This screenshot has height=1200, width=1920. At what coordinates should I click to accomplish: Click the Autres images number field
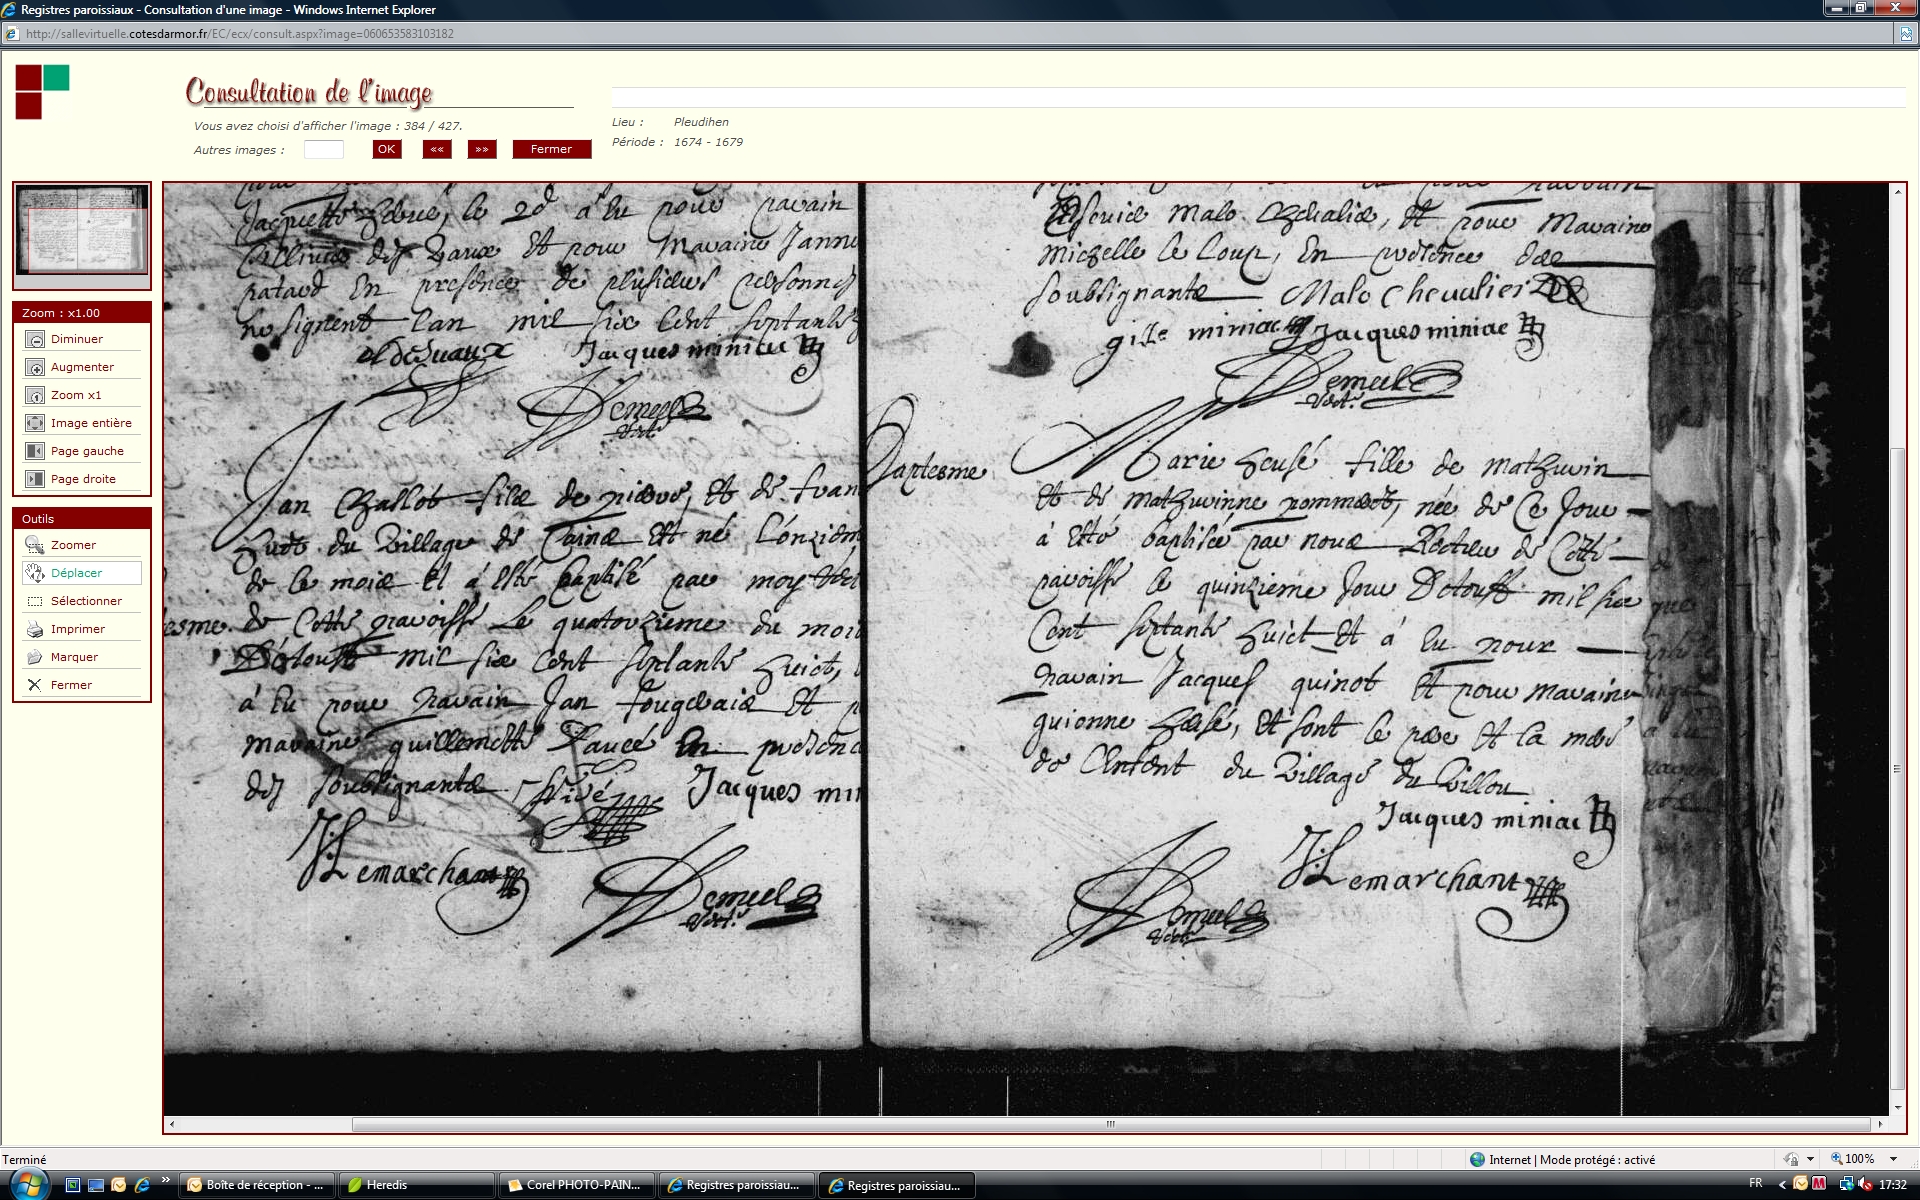tap(323, 150)
